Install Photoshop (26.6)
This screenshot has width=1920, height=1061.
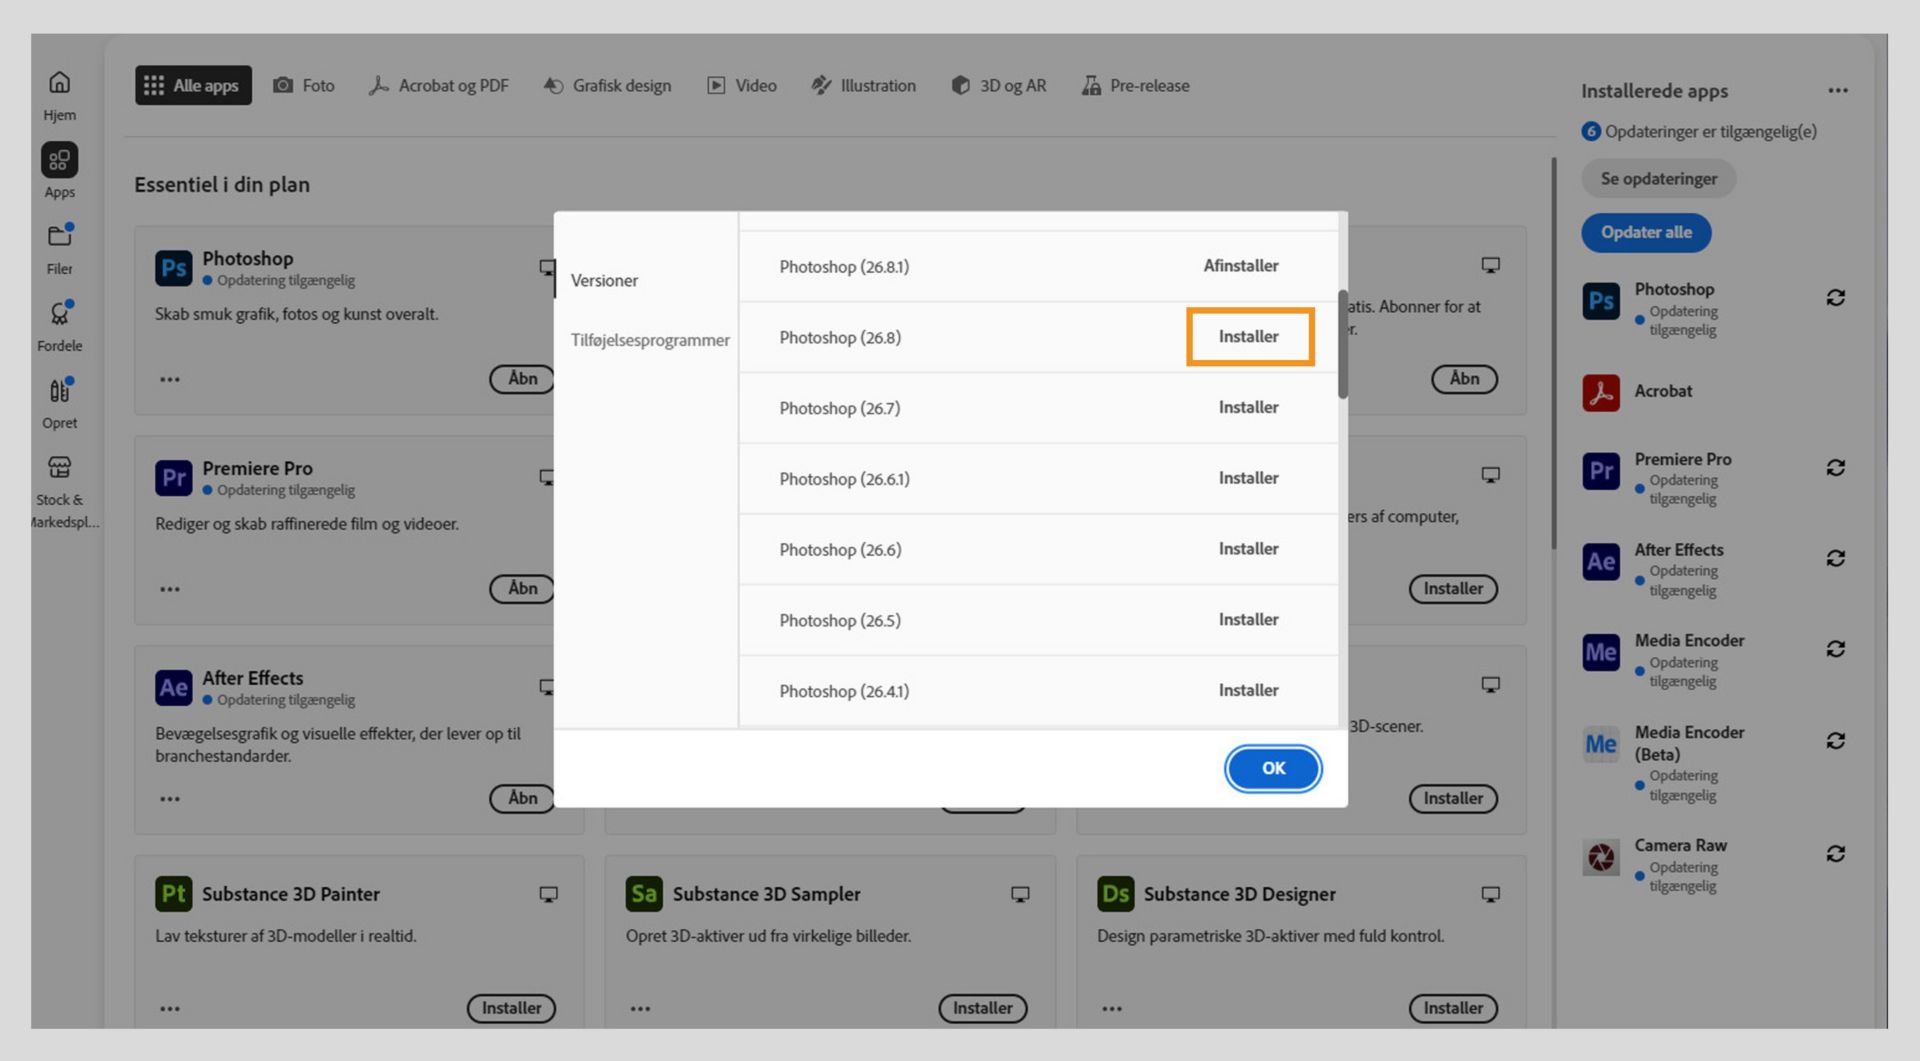tap(1249, 549)
